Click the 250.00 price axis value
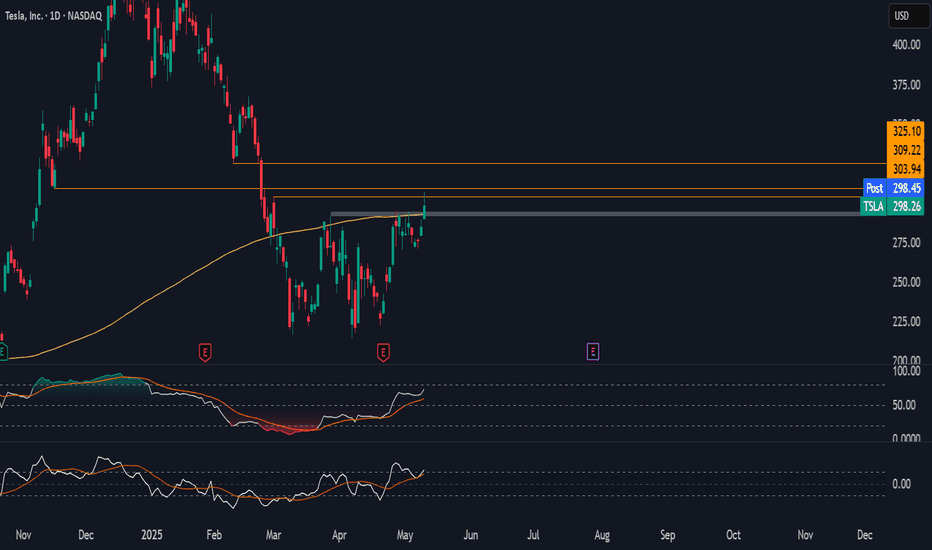Screen dimensions: 932x550 [906, 282]
